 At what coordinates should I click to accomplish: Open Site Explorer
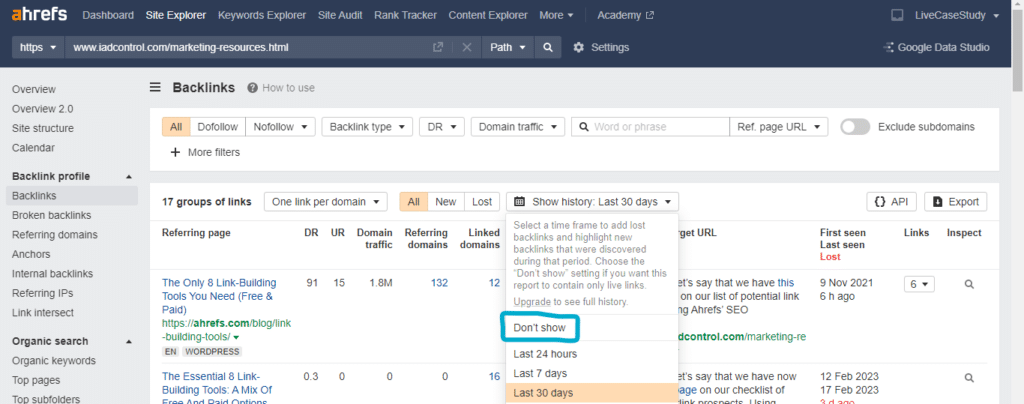(x=176, y=15)
